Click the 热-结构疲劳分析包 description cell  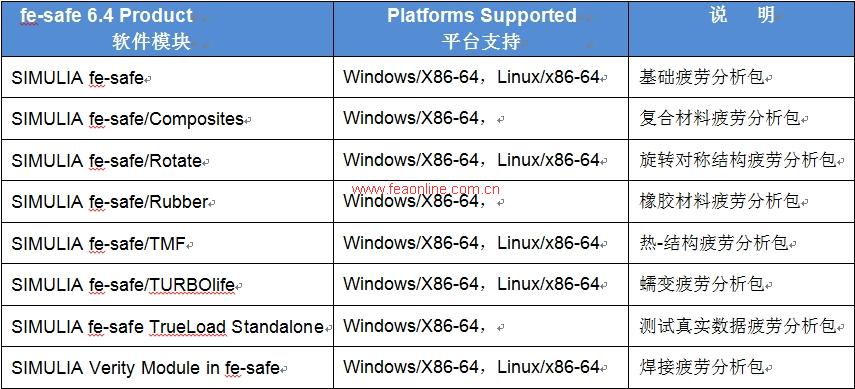pos(742,243)
